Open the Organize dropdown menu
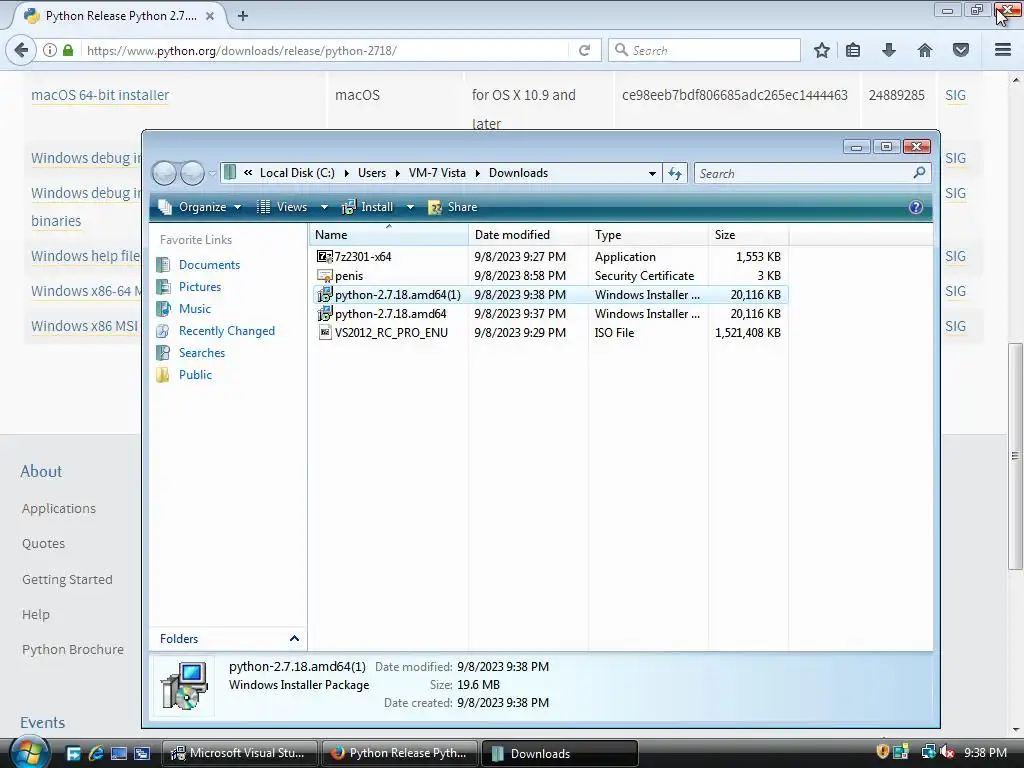This screenshot has height=768, width=1024. point(200,207)
